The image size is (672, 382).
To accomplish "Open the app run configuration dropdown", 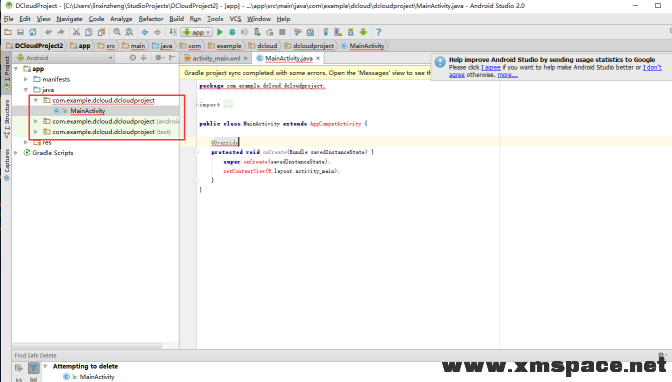I will 197,32.
